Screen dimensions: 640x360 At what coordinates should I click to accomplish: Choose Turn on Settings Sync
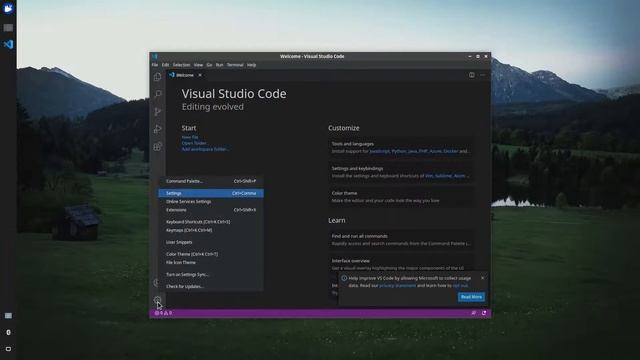tap(211, 274)
